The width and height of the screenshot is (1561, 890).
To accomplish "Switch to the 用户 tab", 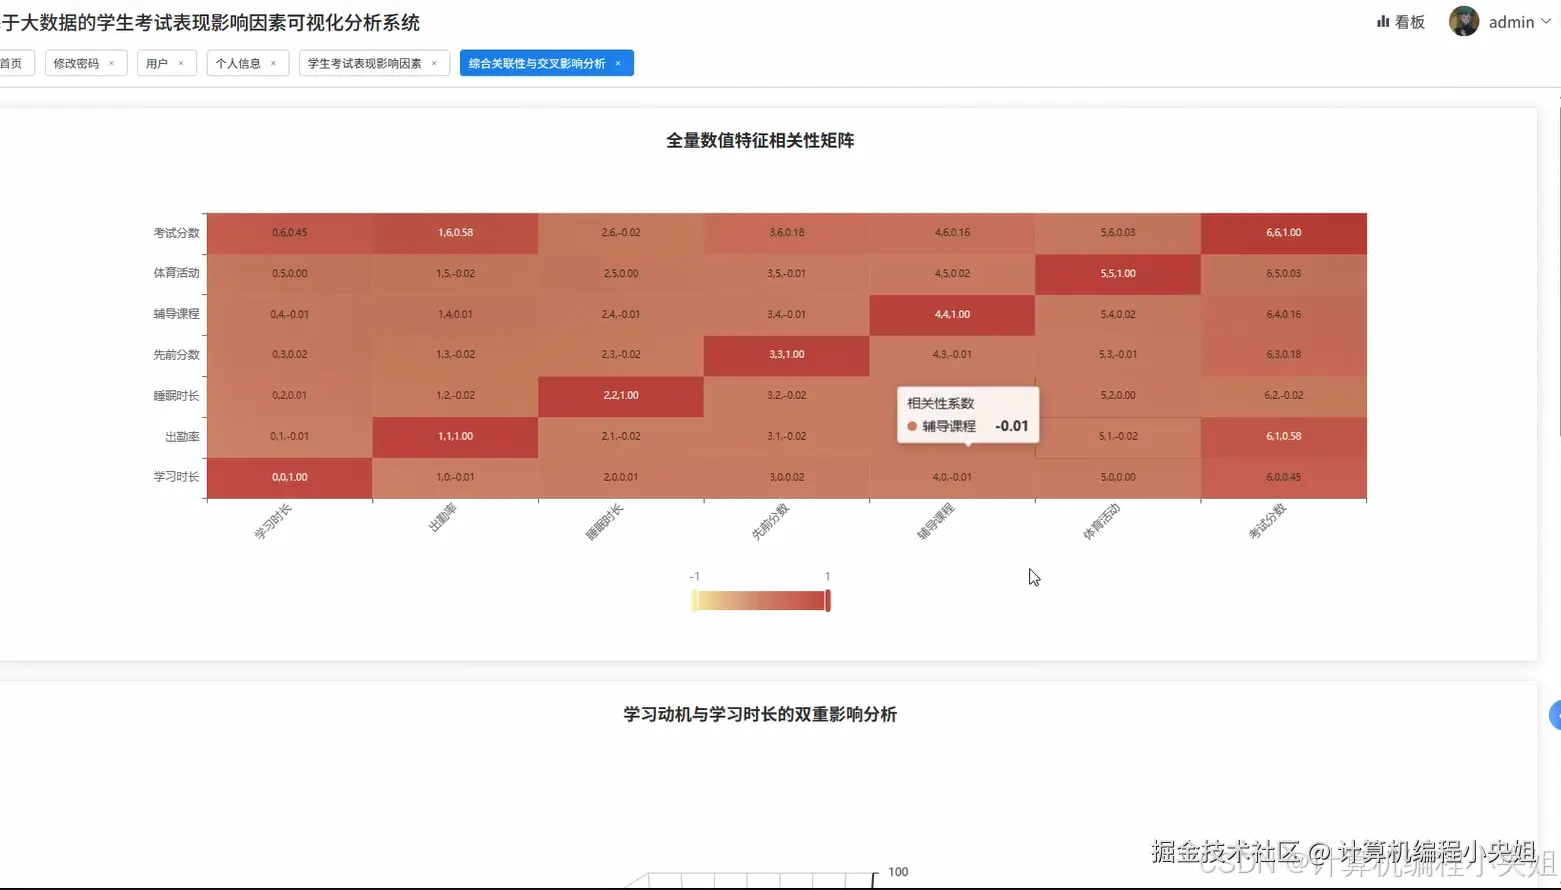I will pos(167,63).
